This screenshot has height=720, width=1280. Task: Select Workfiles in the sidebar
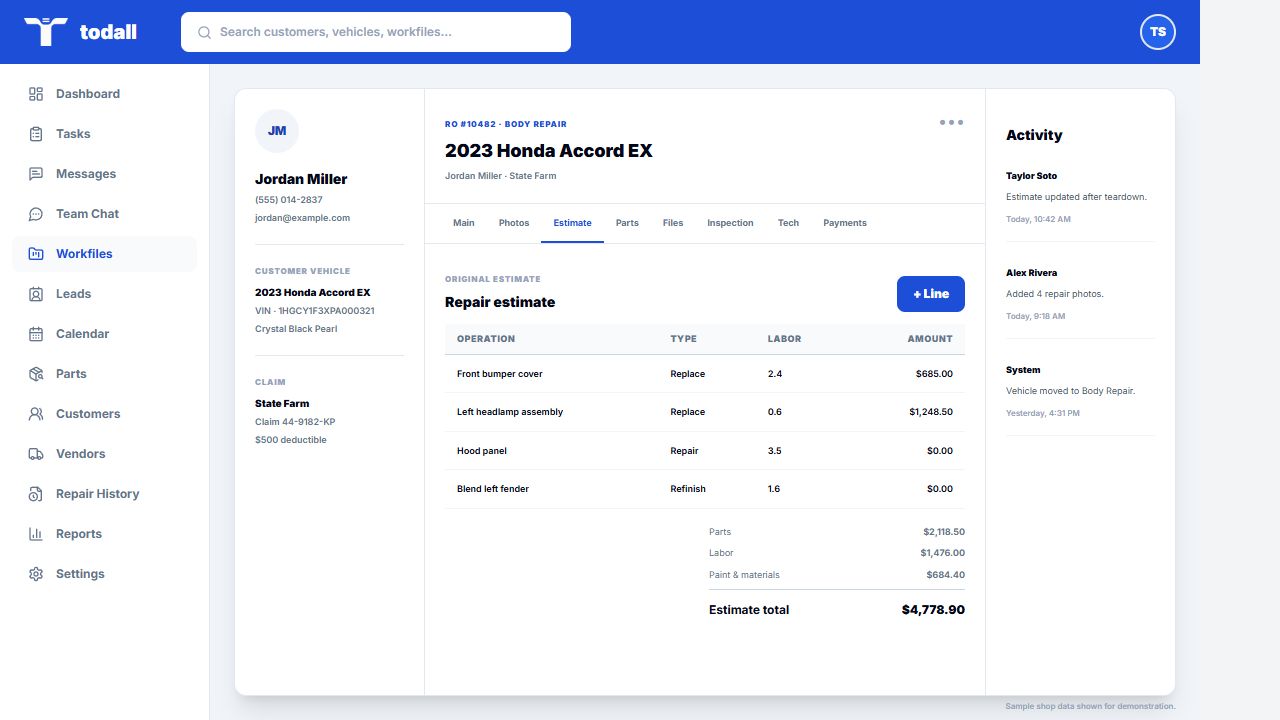104,254
